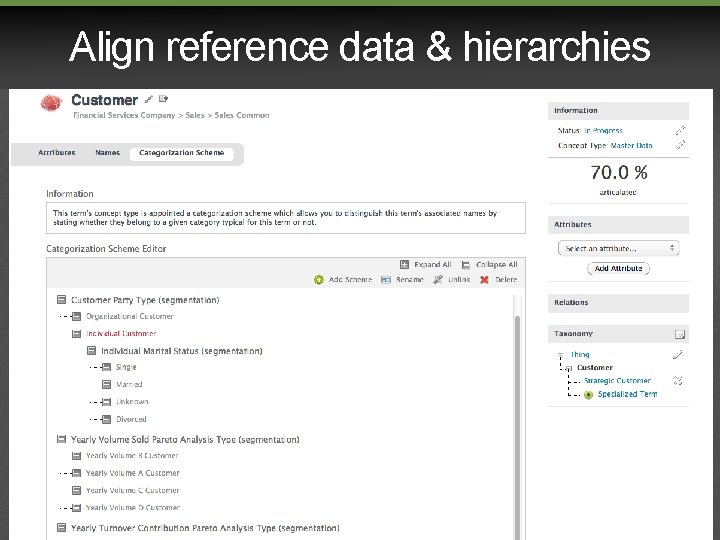The height and width of the screenshot is (540, 720).
Task: Open the In Progress status link
Action: tap(603, 131)
